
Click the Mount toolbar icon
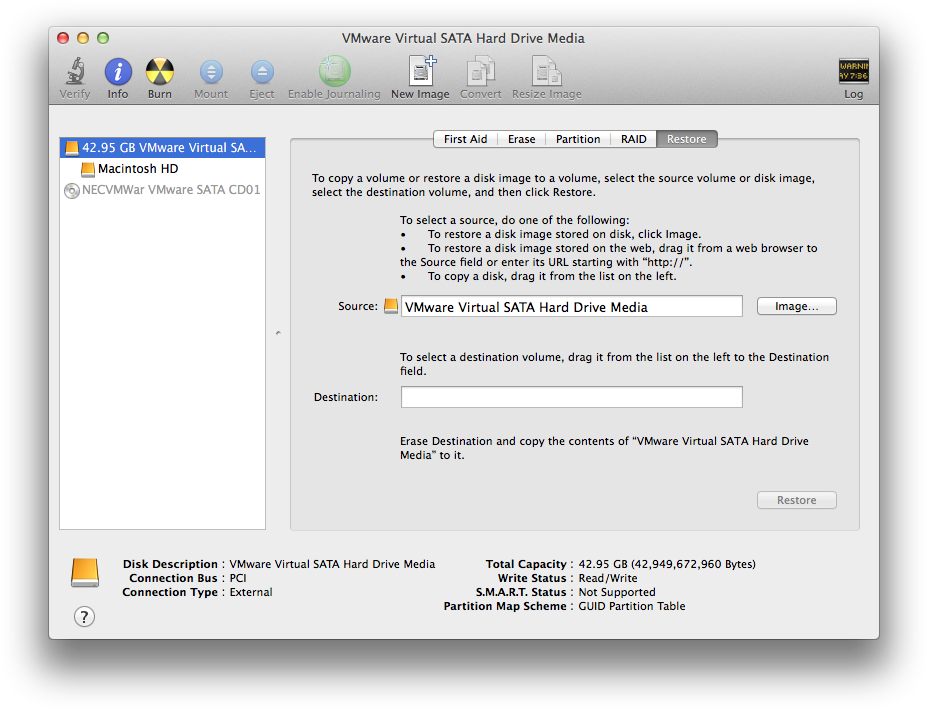[211, 72]
